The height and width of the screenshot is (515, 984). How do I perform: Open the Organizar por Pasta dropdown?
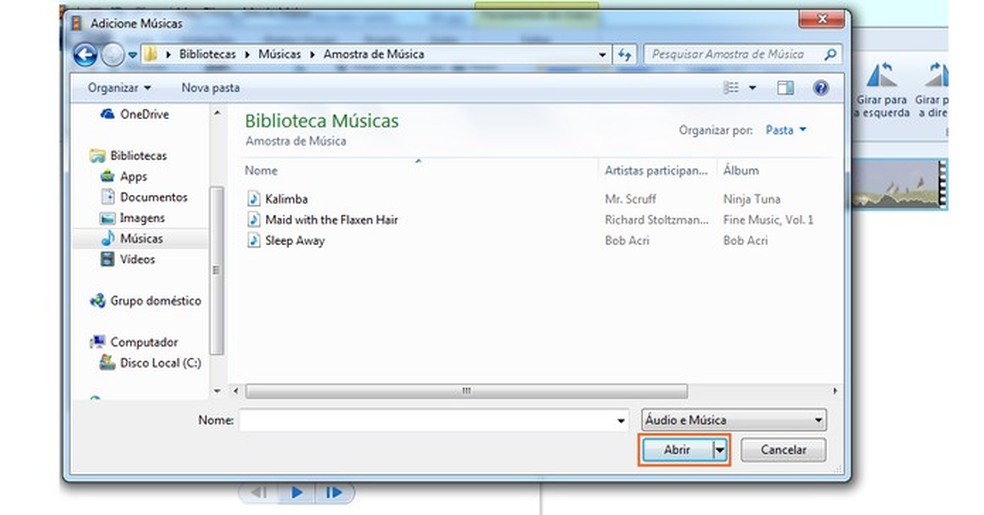click(786, 130)
